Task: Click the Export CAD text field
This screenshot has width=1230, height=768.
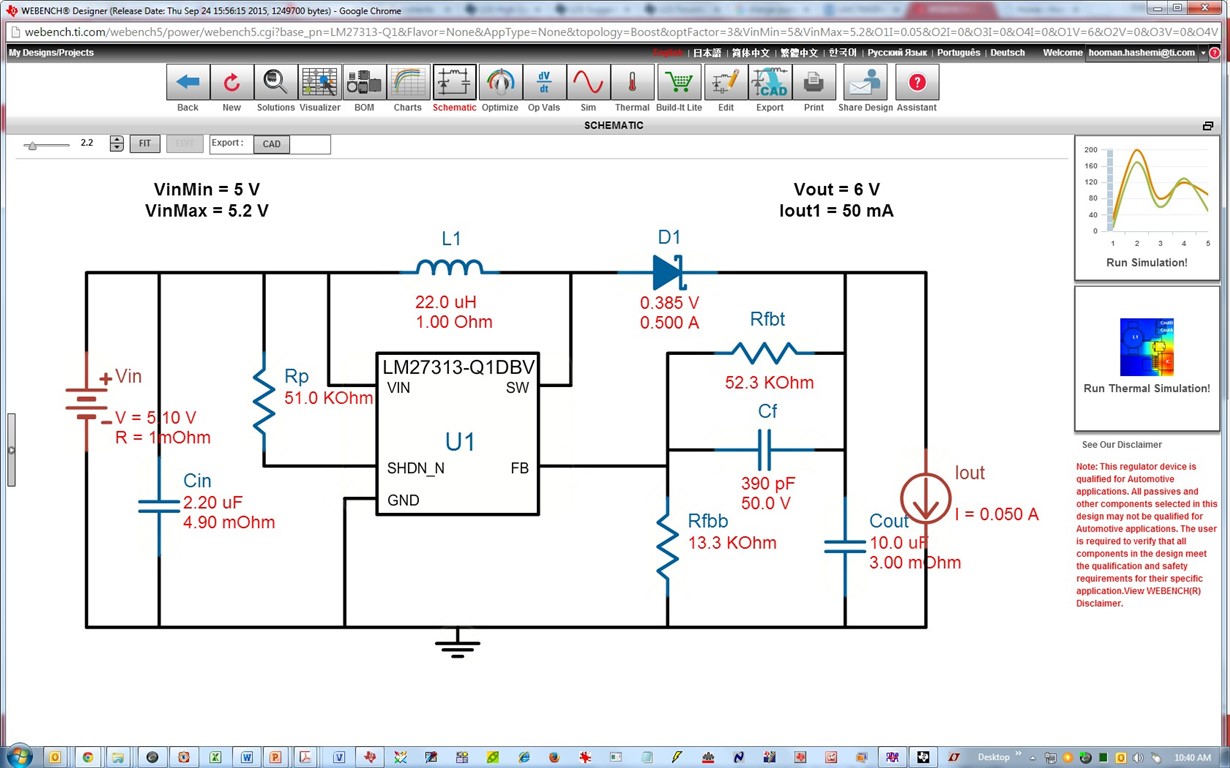Action: (310, 144)
